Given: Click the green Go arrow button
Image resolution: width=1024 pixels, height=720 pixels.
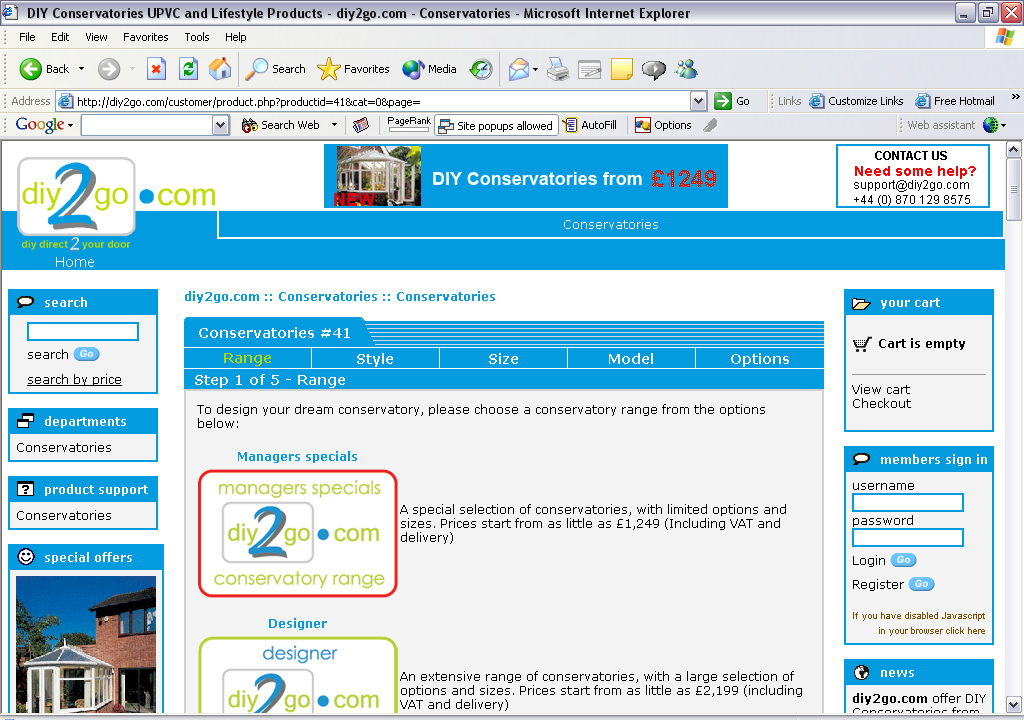Looking at the screenshot, I should pos(722,101).
